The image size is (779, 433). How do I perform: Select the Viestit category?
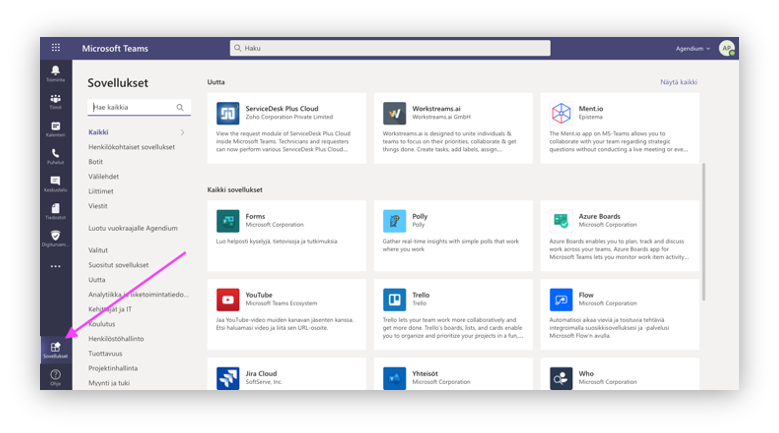pos(98,206)
